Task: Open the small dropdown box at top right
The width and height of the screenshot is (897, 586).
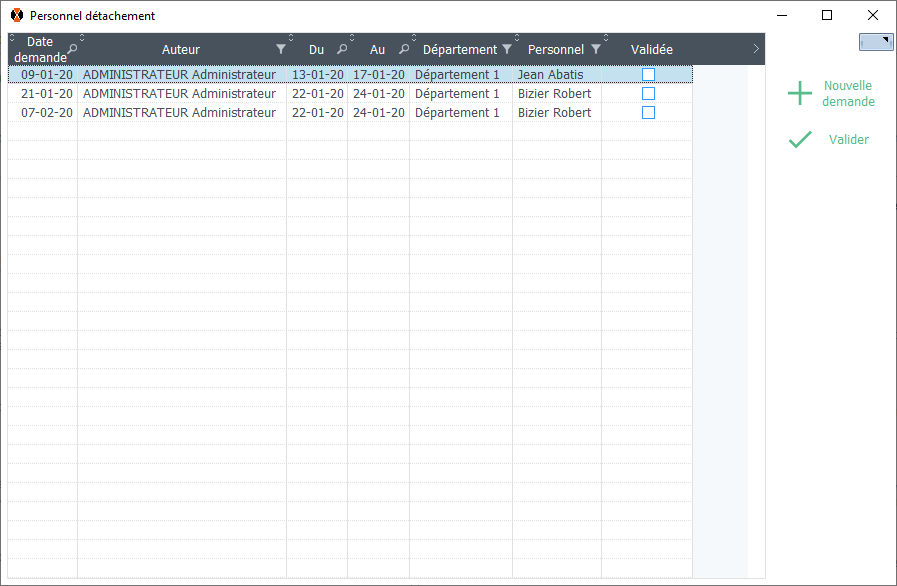Action: (x=876, y=42)
